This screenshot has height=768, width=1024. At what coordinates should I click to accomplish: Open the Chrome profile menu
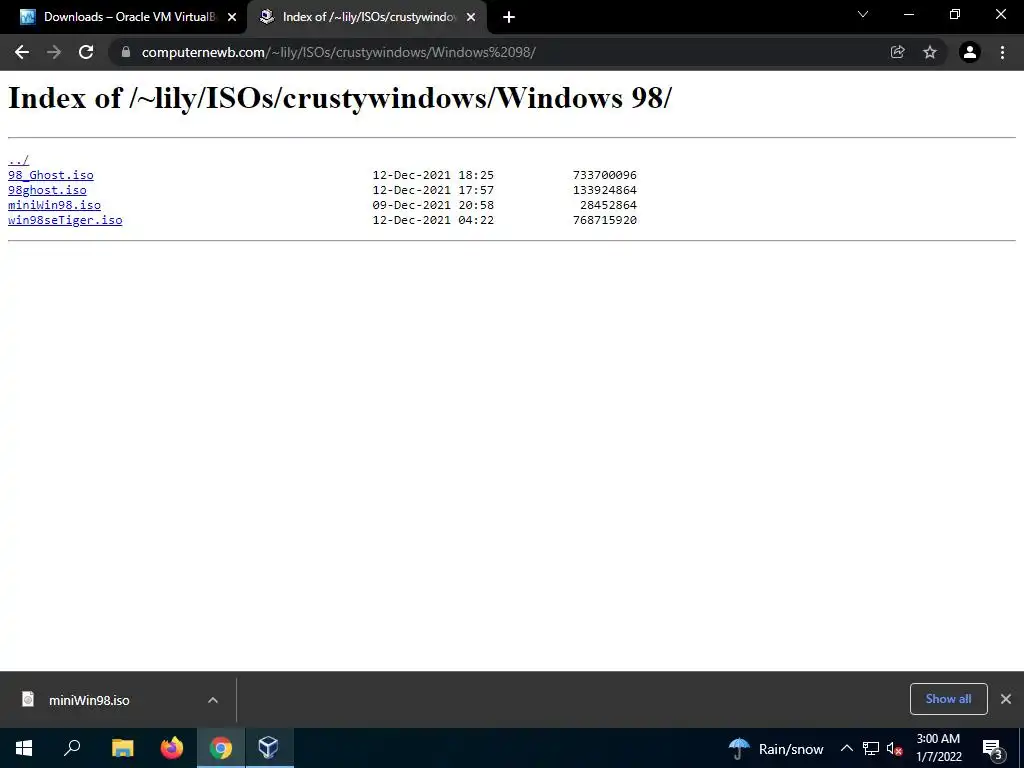[970, 52]
